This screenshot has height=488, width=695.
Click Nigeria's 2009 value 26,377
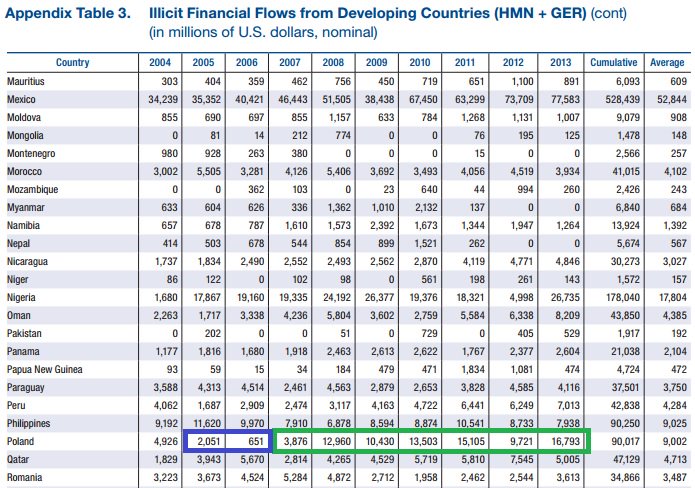coord(379,297)
